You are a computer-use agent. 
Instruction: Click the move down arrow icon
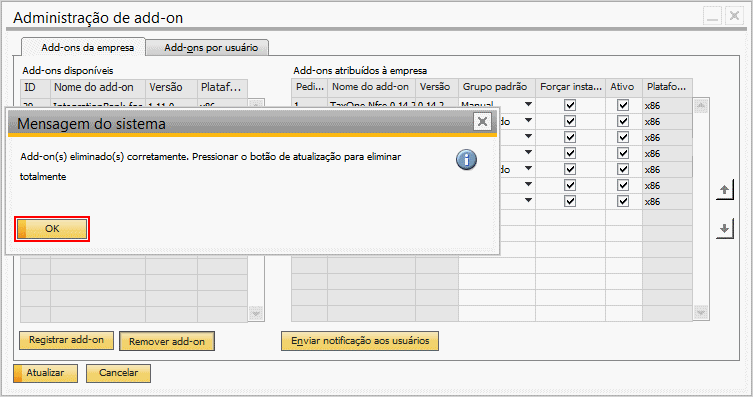pyautogui.click(x=725, y=228)
